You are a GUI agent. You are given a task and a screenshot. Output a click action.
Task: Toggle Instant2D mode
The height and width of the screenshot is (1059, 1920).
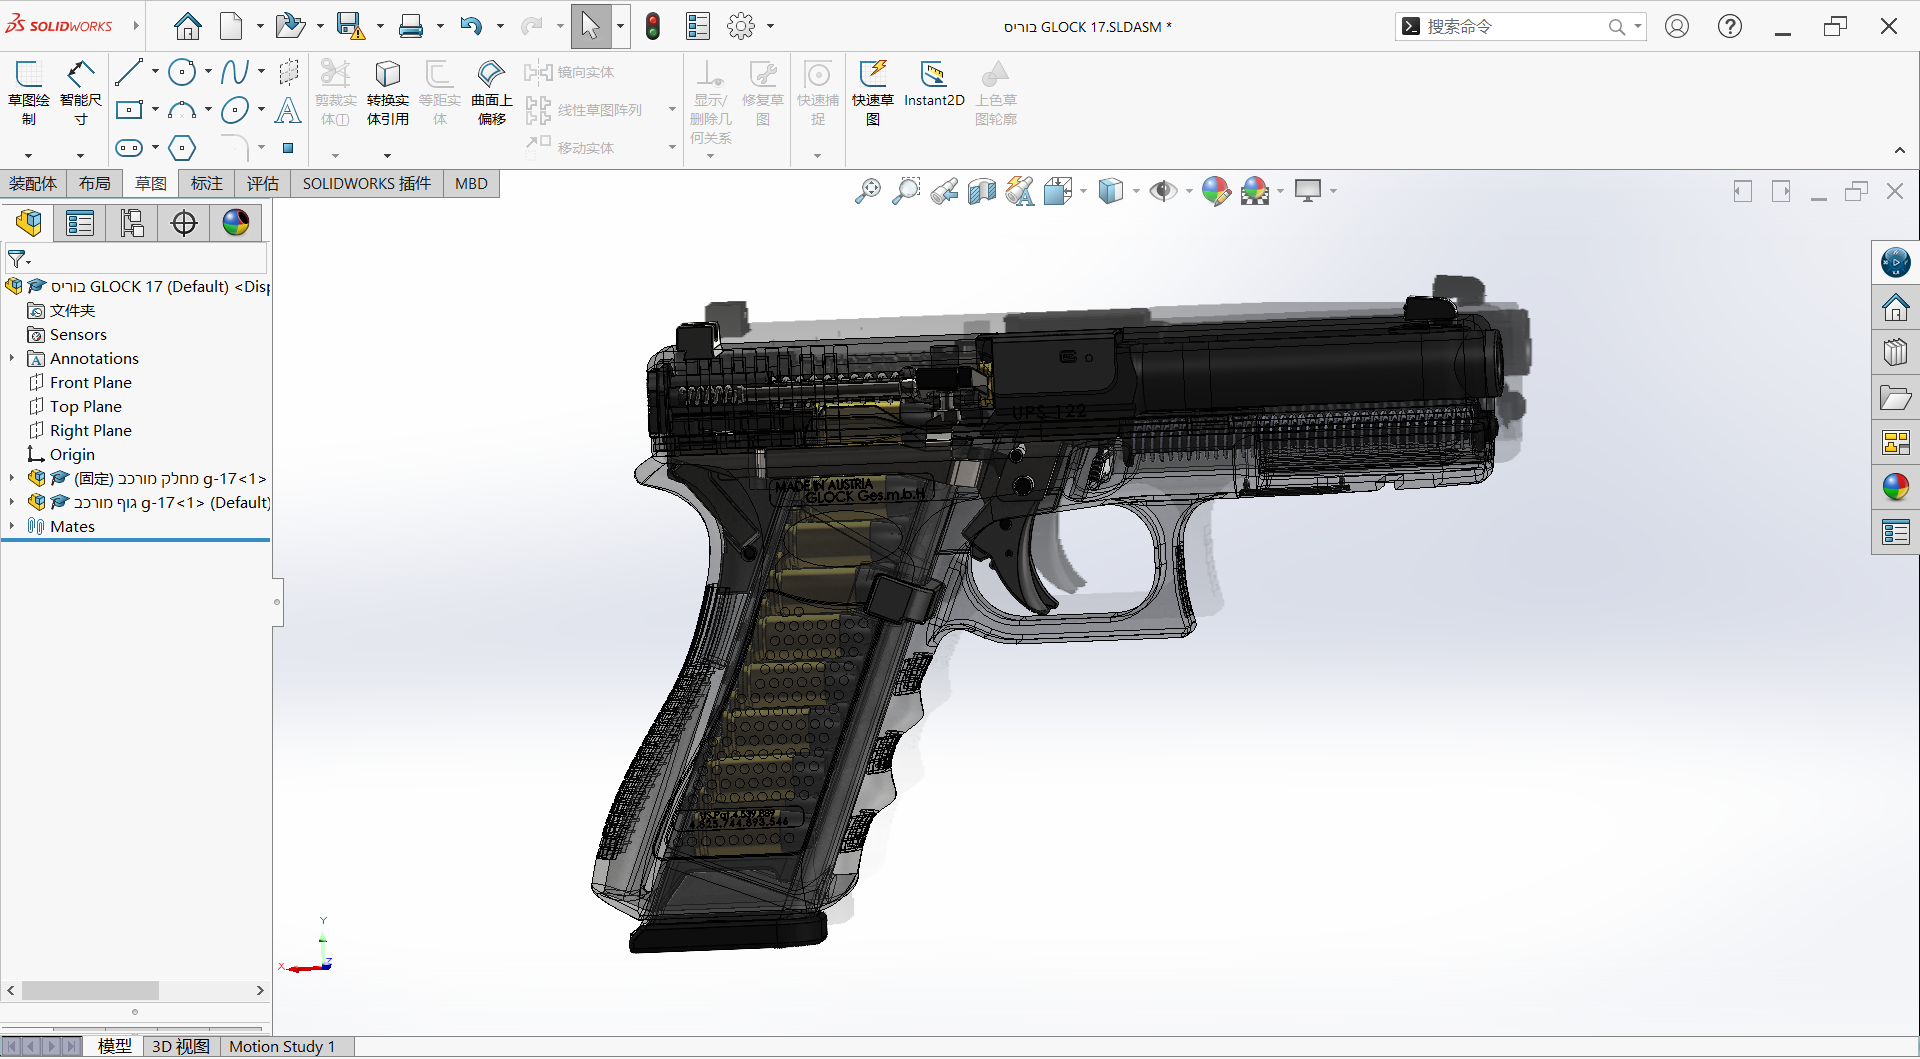pos(934,84)
